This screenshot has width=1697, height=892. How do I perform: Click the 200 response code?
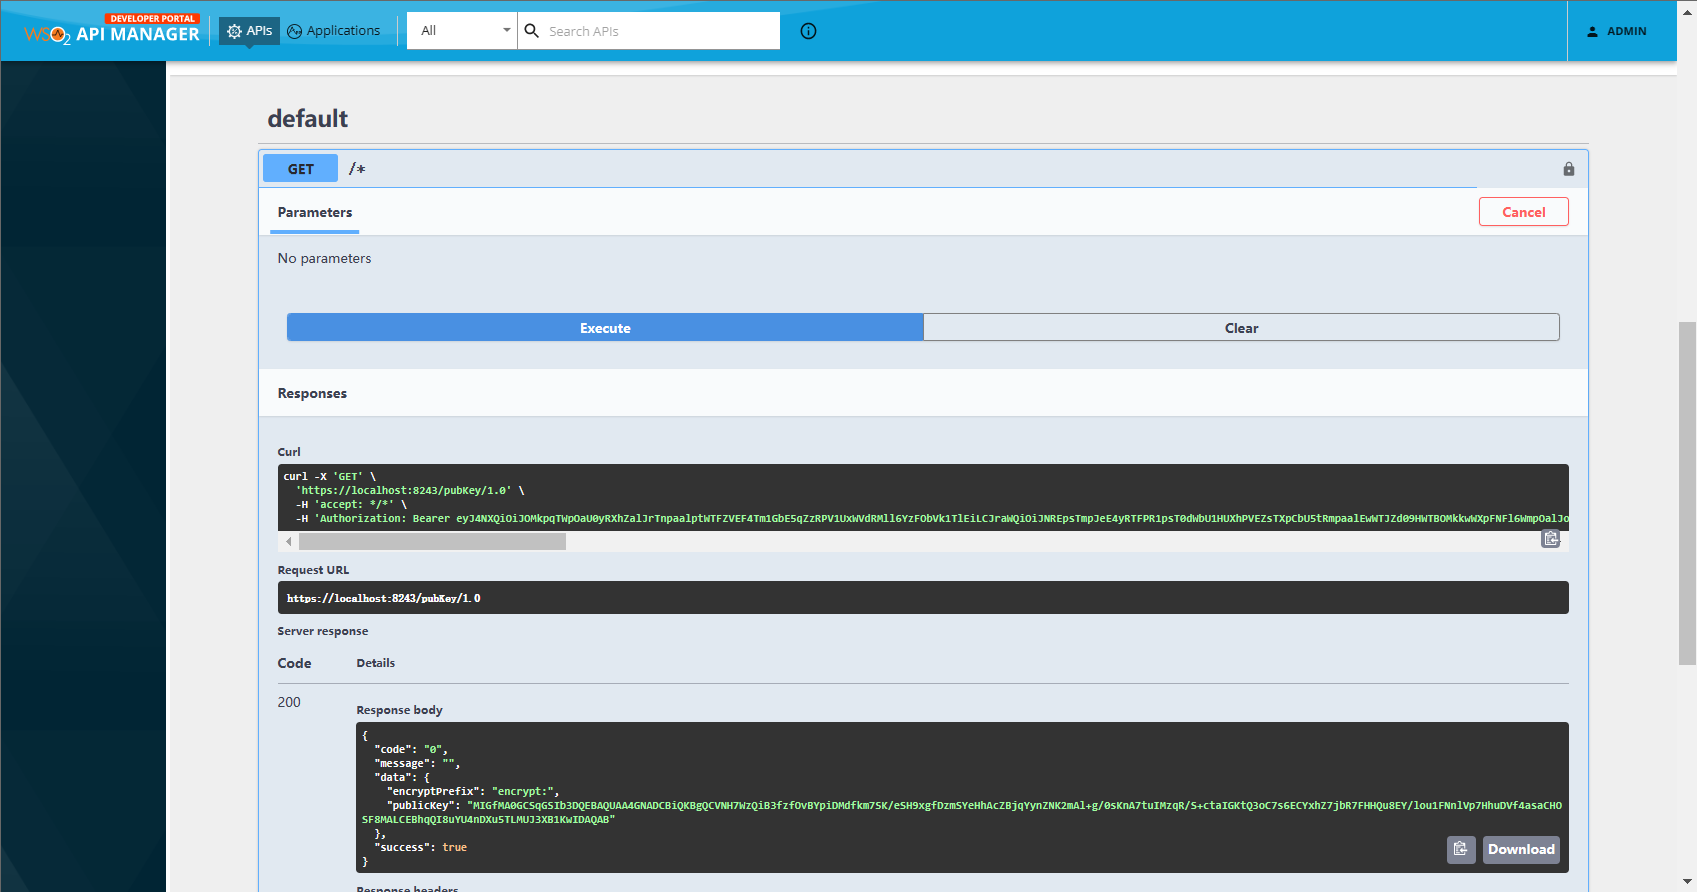[x=289, y=702]
